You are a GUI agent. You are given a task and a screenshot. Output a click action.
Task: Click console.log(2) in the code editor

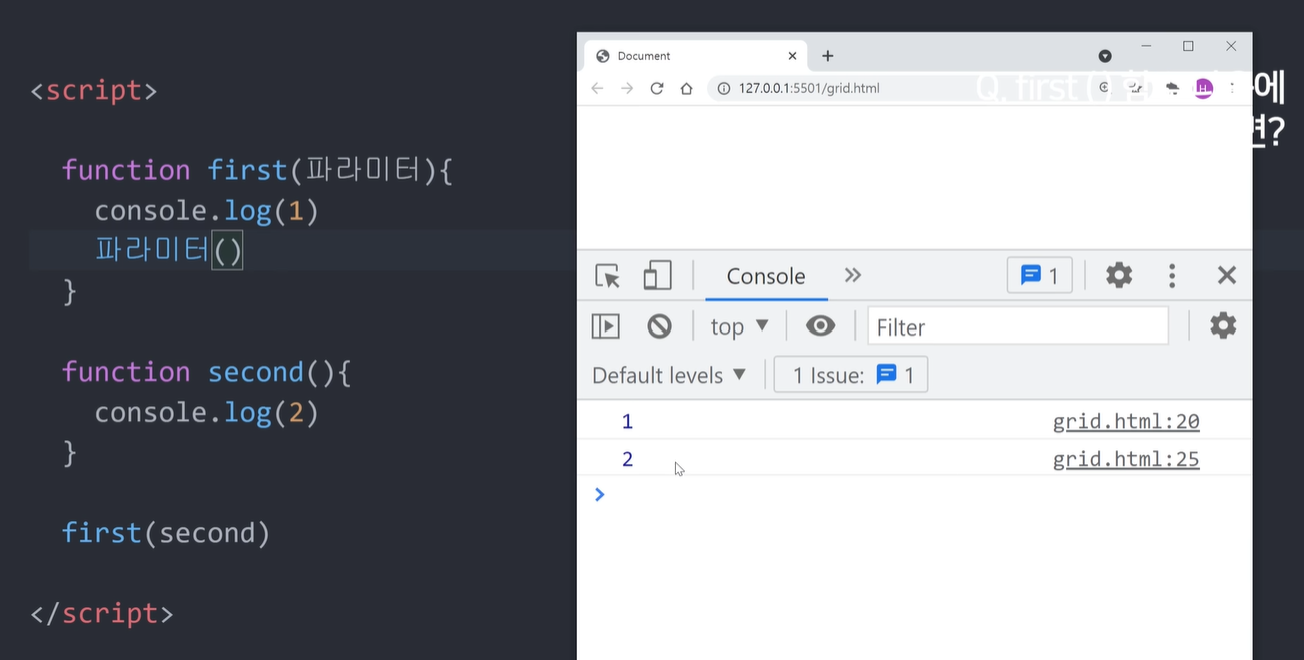[x=207, y=413]
